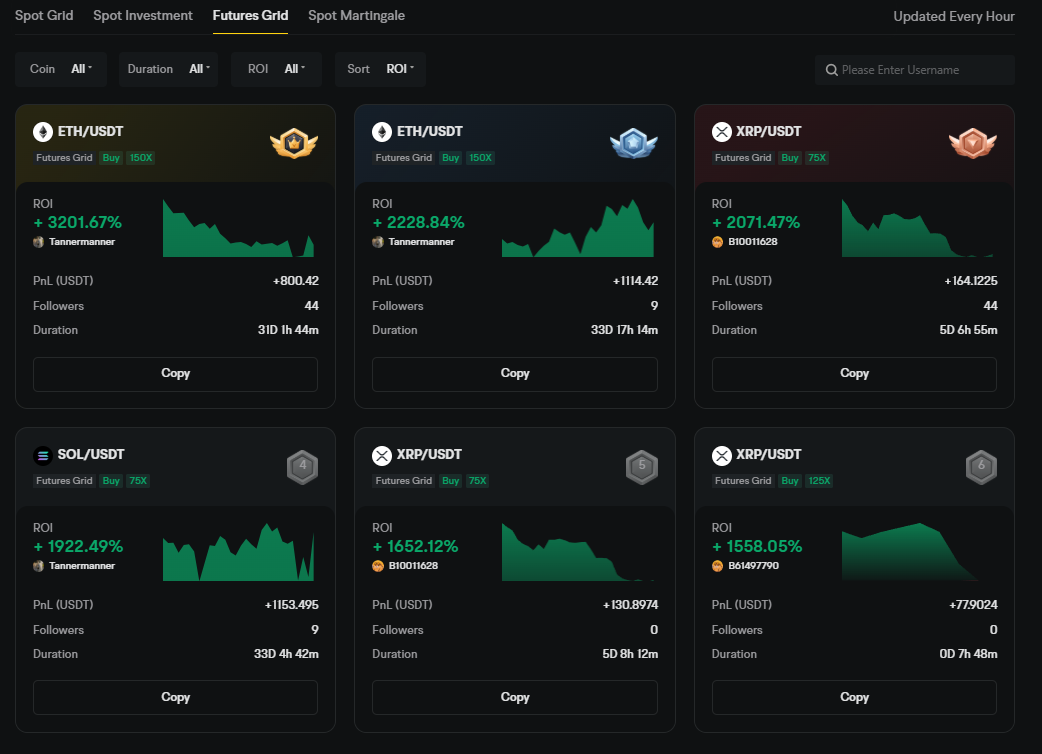Change the Sort order dropdown
This screenshot has height=754, width=1042.
coord(381,69)
